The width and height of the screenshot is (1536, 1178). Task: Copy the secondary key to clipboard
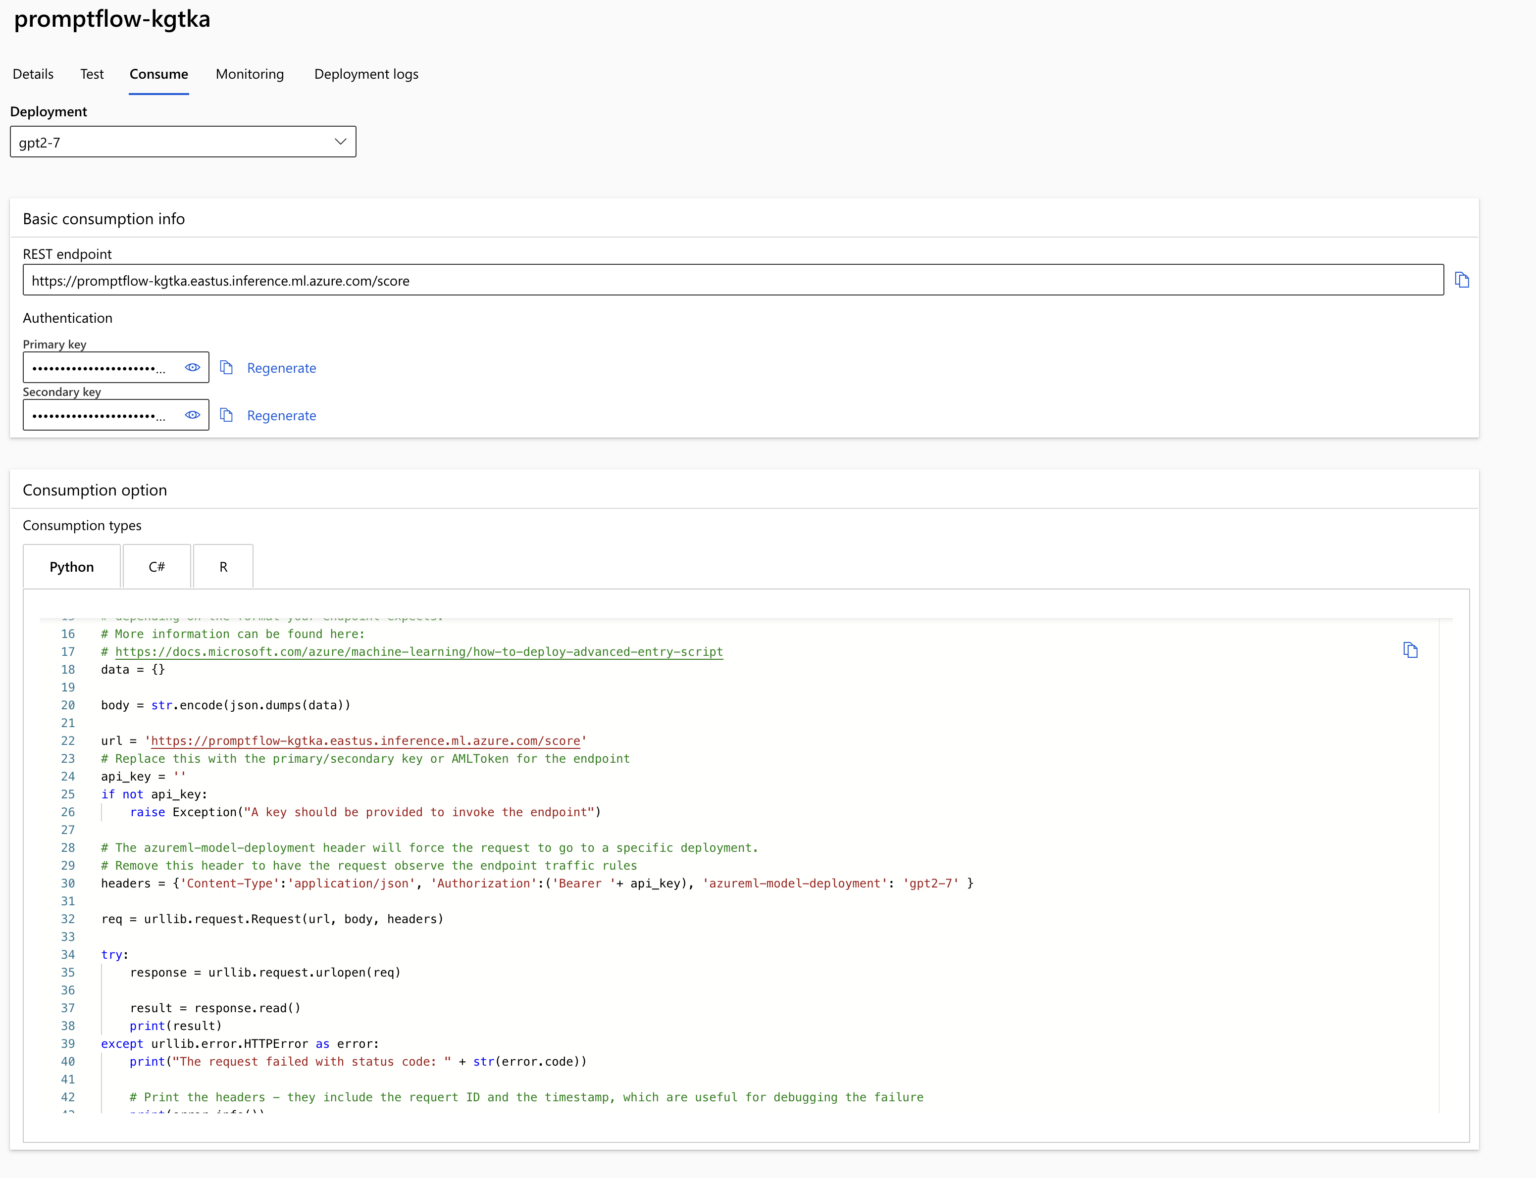click(225, 415)
